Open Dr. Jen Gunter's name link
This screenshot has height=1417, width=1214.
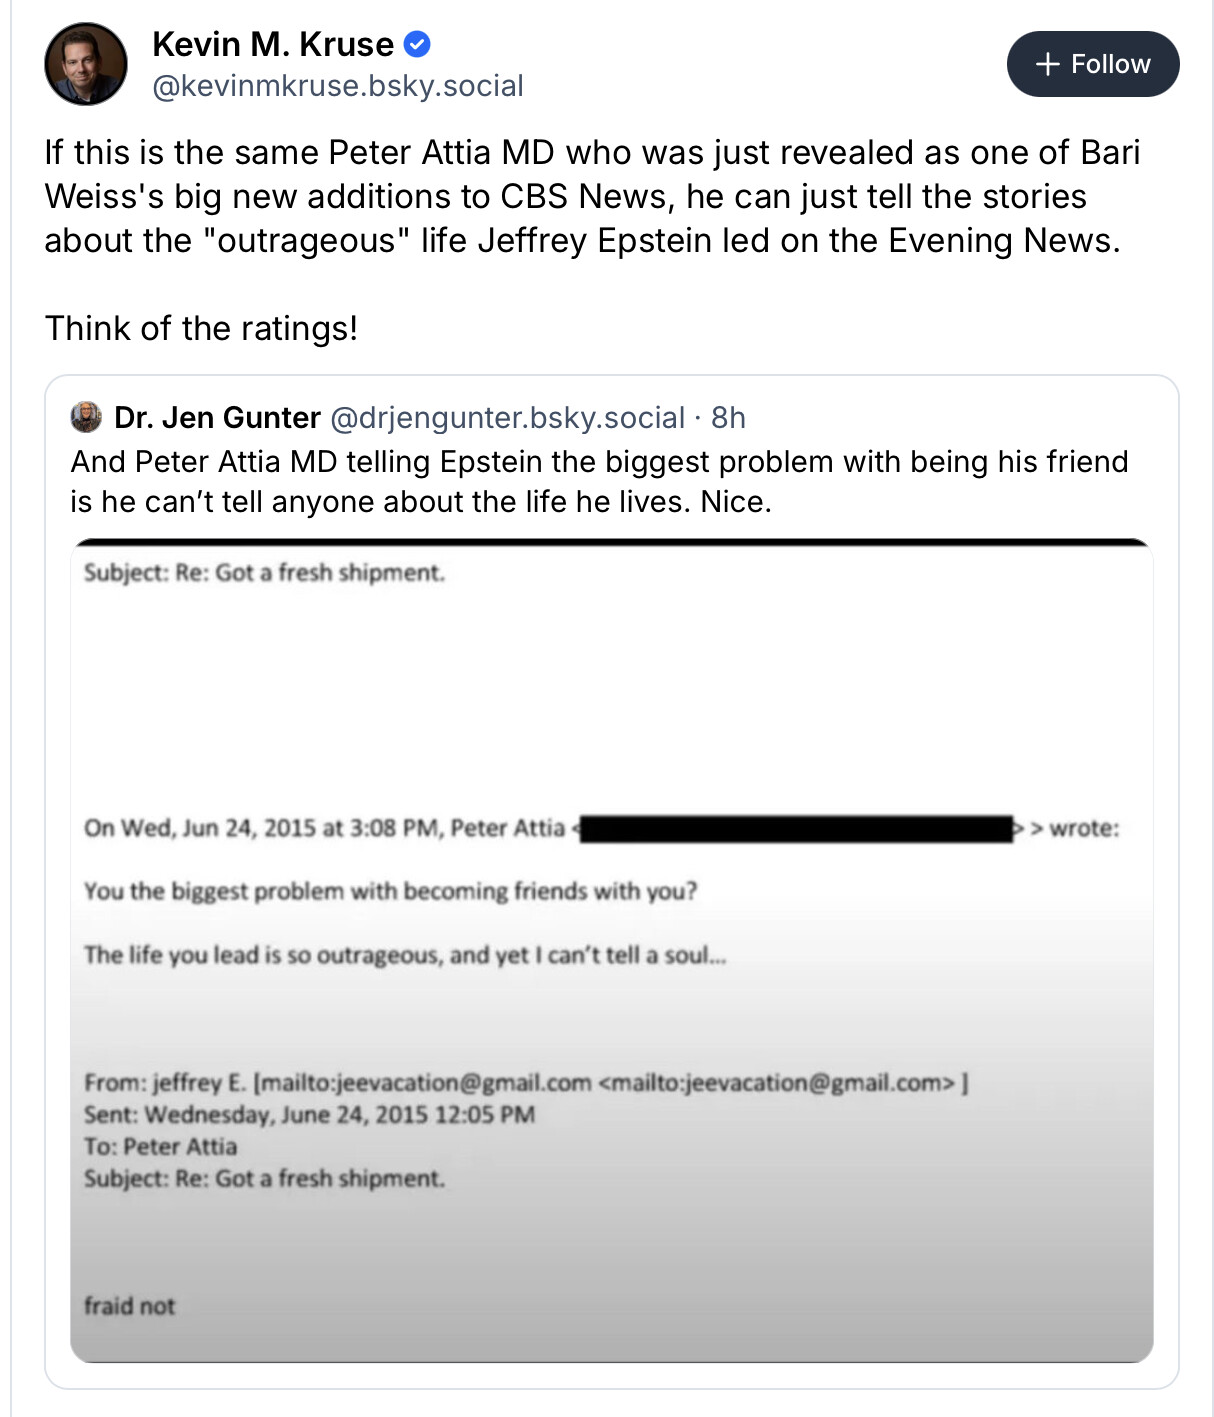point(217,417)
